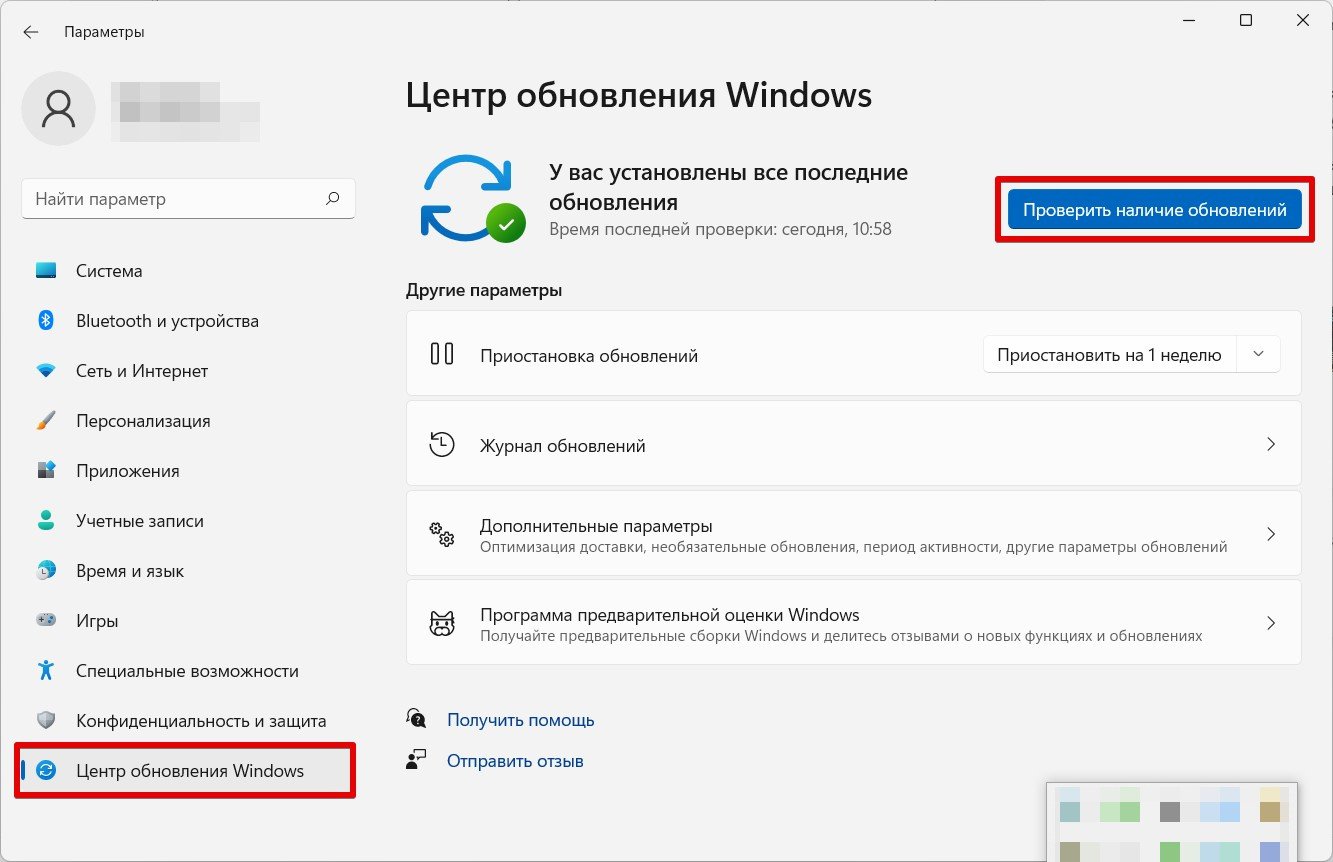1333x862 pixels.
Task: Click У вас установлены все последние обновления text
Action: [729, 187]
